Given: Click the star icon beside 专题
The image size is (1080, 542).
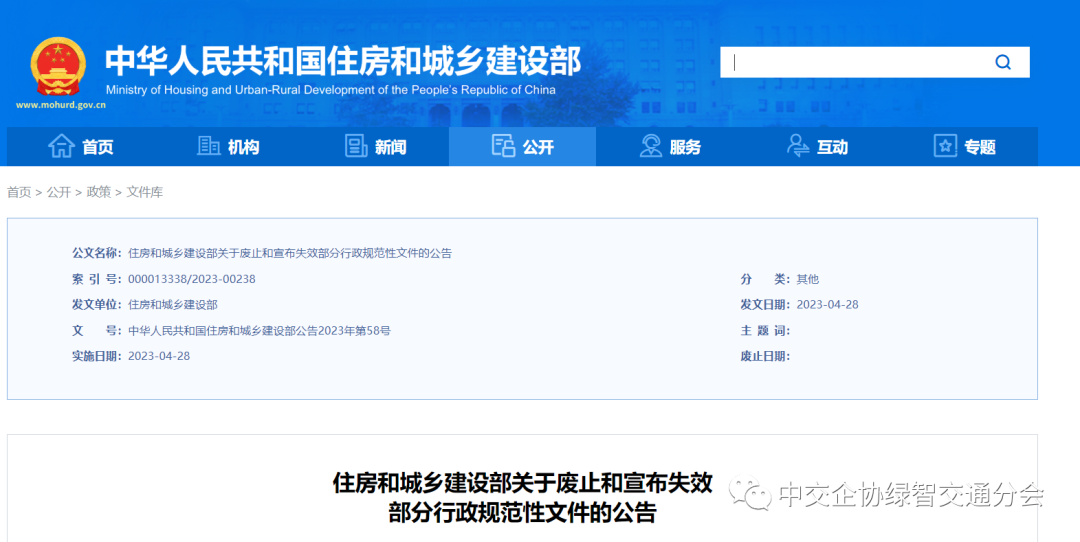Looking at the screenshot, I should pos(945,146).
